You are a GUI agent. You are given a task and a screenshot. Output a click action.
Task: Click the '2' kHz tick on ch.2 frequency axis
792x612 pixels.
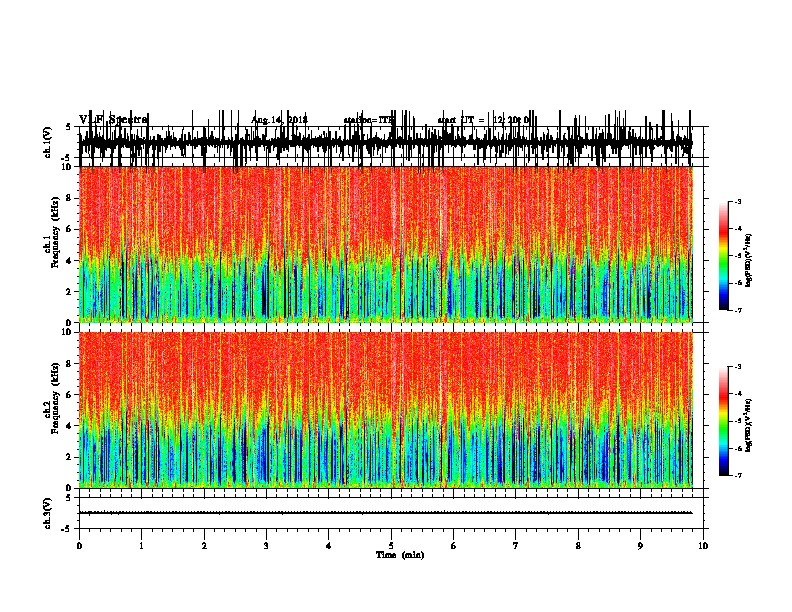tap(70, 457)
